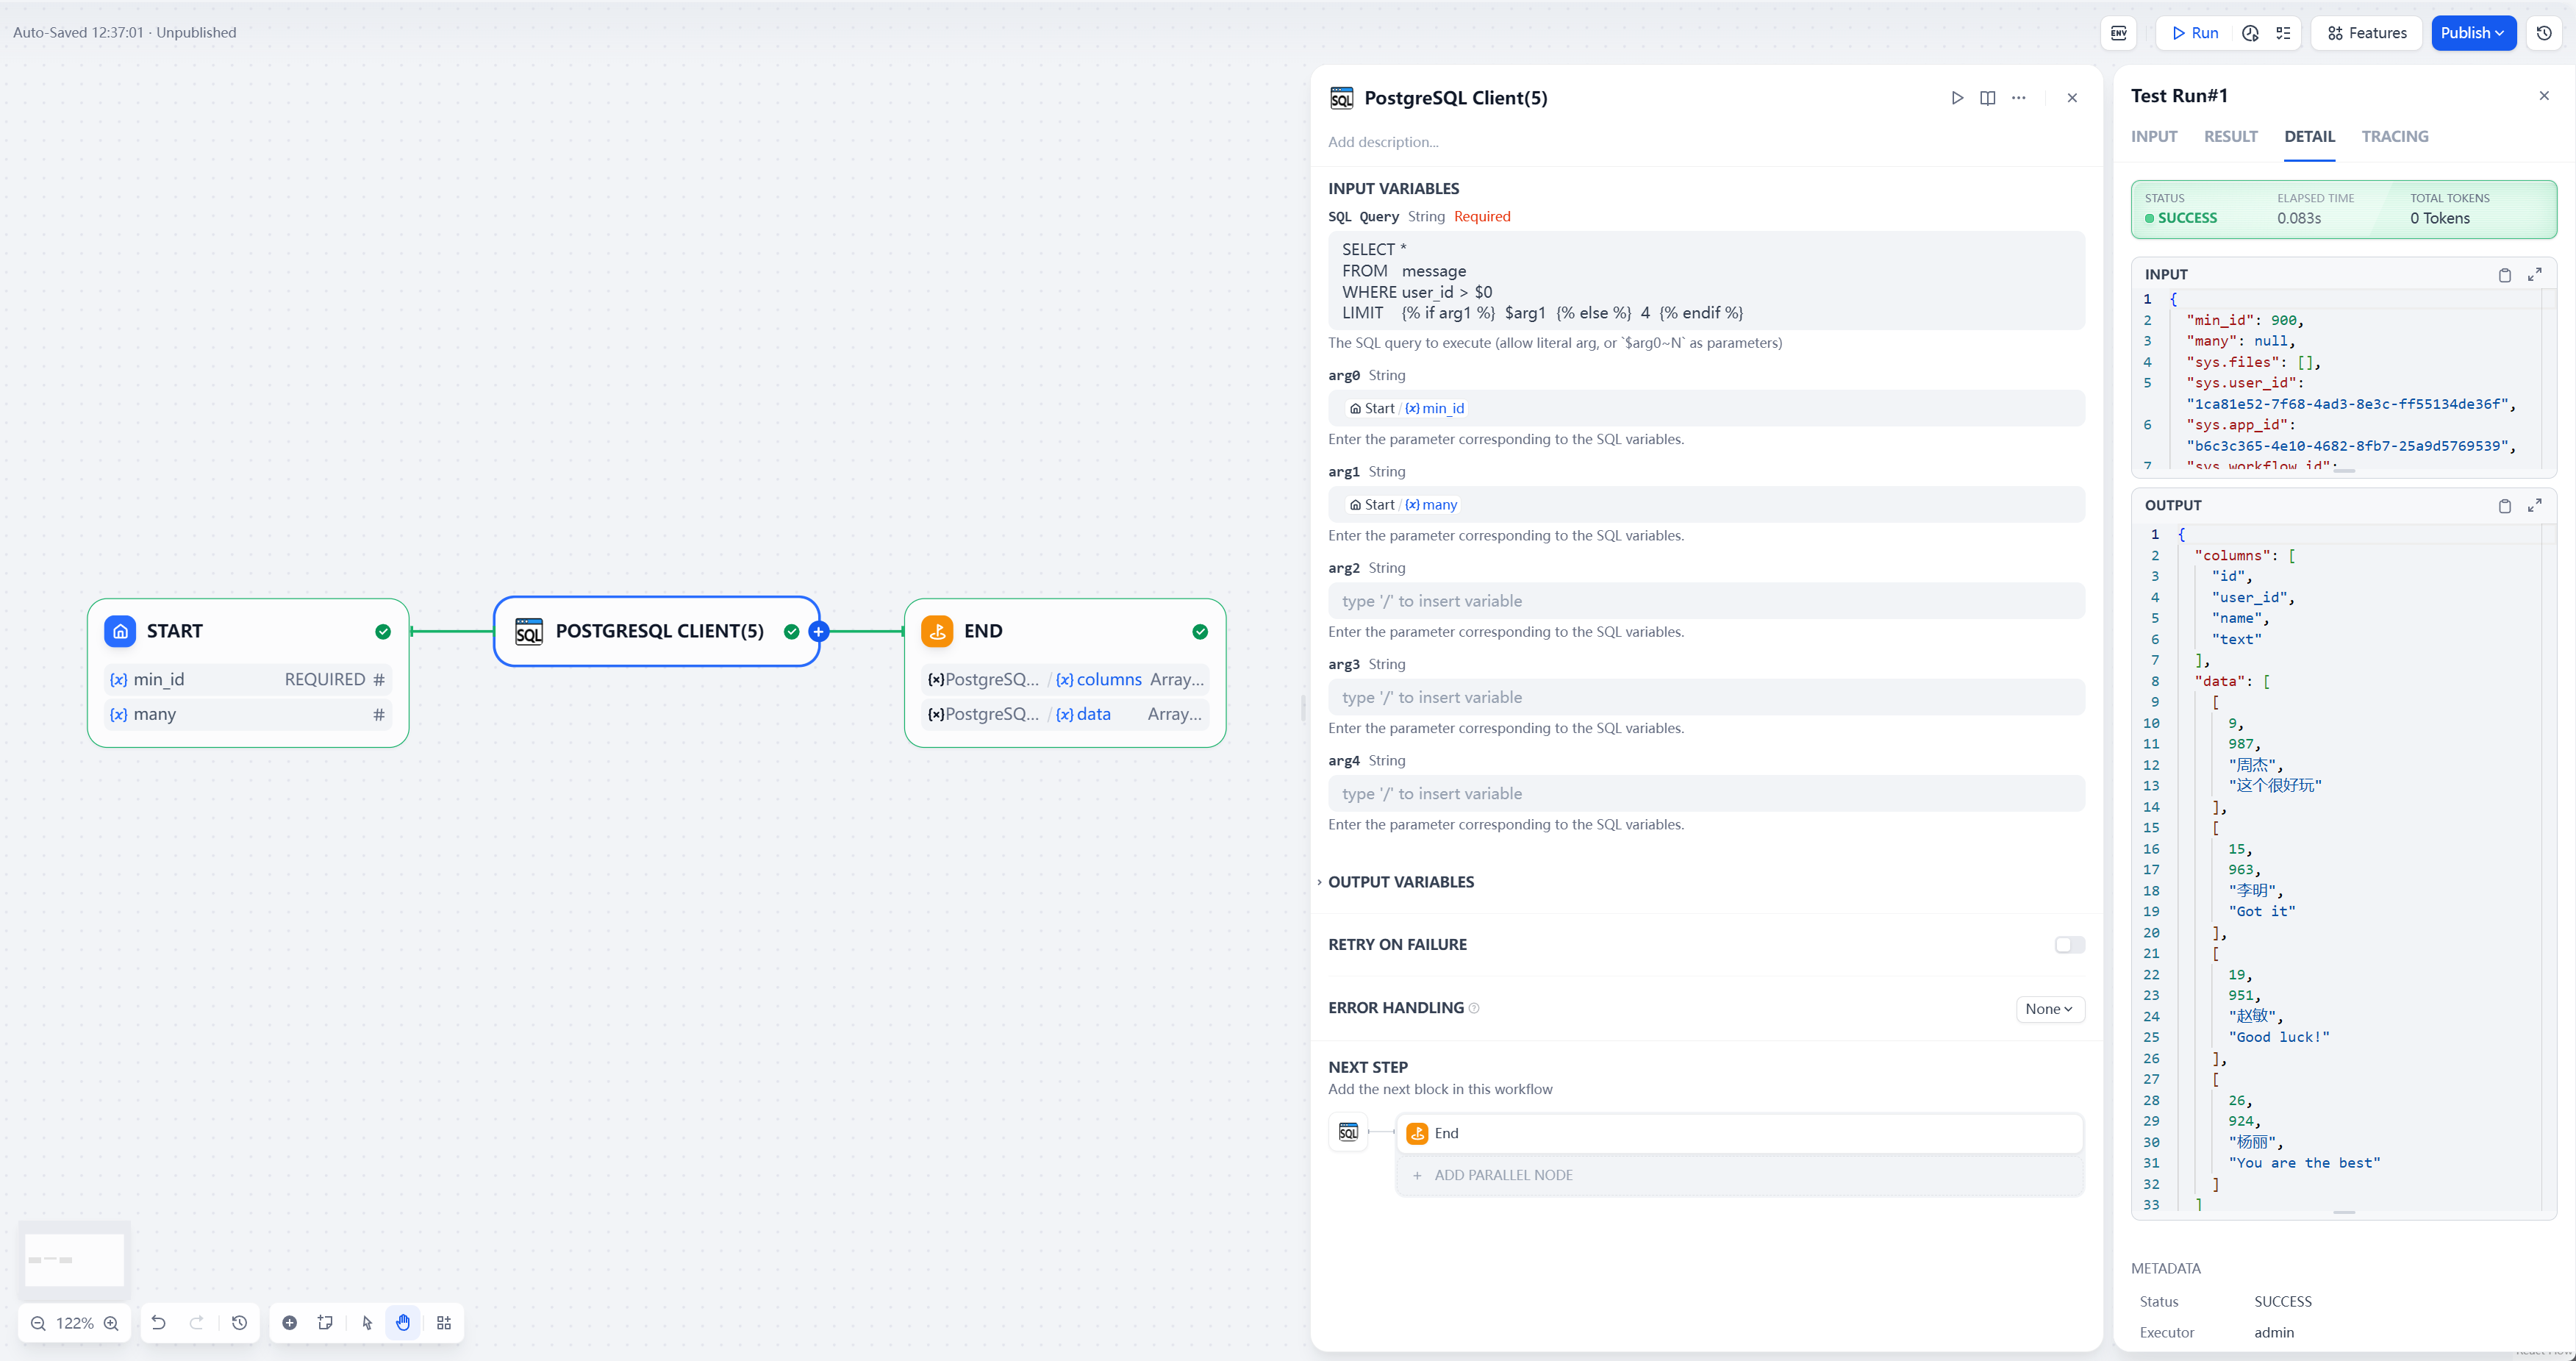The image size is (2576, 1361).
Task: Switch to the RESULT tab
Action: point(2230,137)
